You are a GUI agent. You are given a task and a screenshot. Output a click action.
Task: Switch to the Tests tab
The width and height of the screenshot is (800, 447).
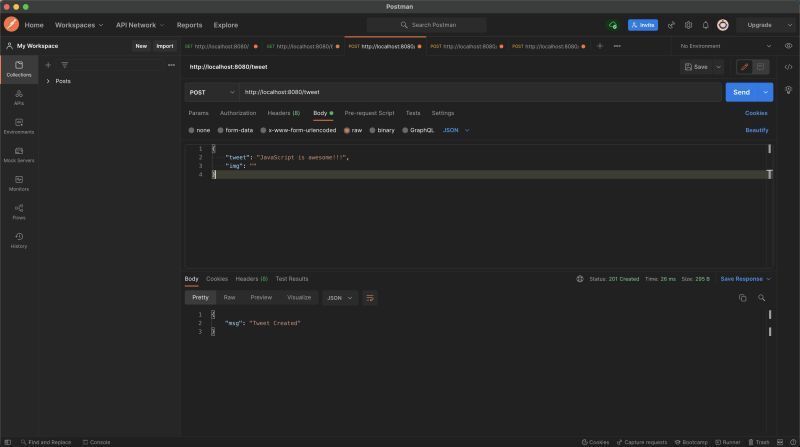(x=413, y=113)
